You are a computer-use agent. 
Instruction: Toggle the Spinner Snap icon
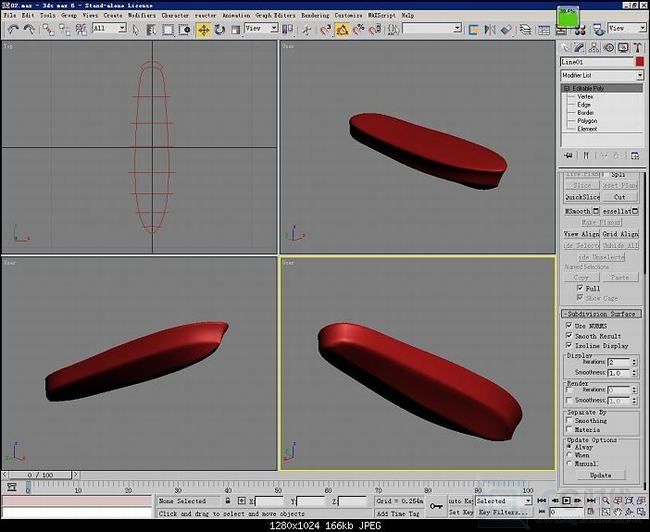375,29
